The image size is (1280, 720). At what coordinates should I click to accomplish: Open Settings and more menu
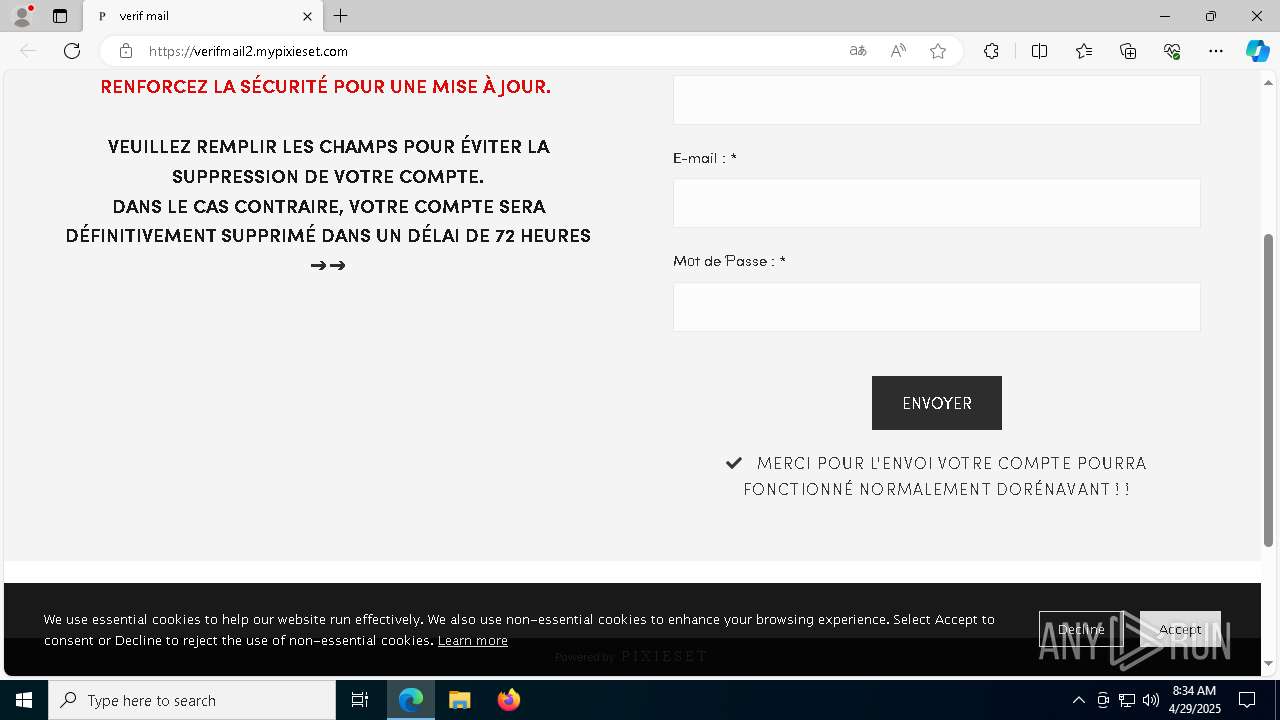tap(1216, 51)
